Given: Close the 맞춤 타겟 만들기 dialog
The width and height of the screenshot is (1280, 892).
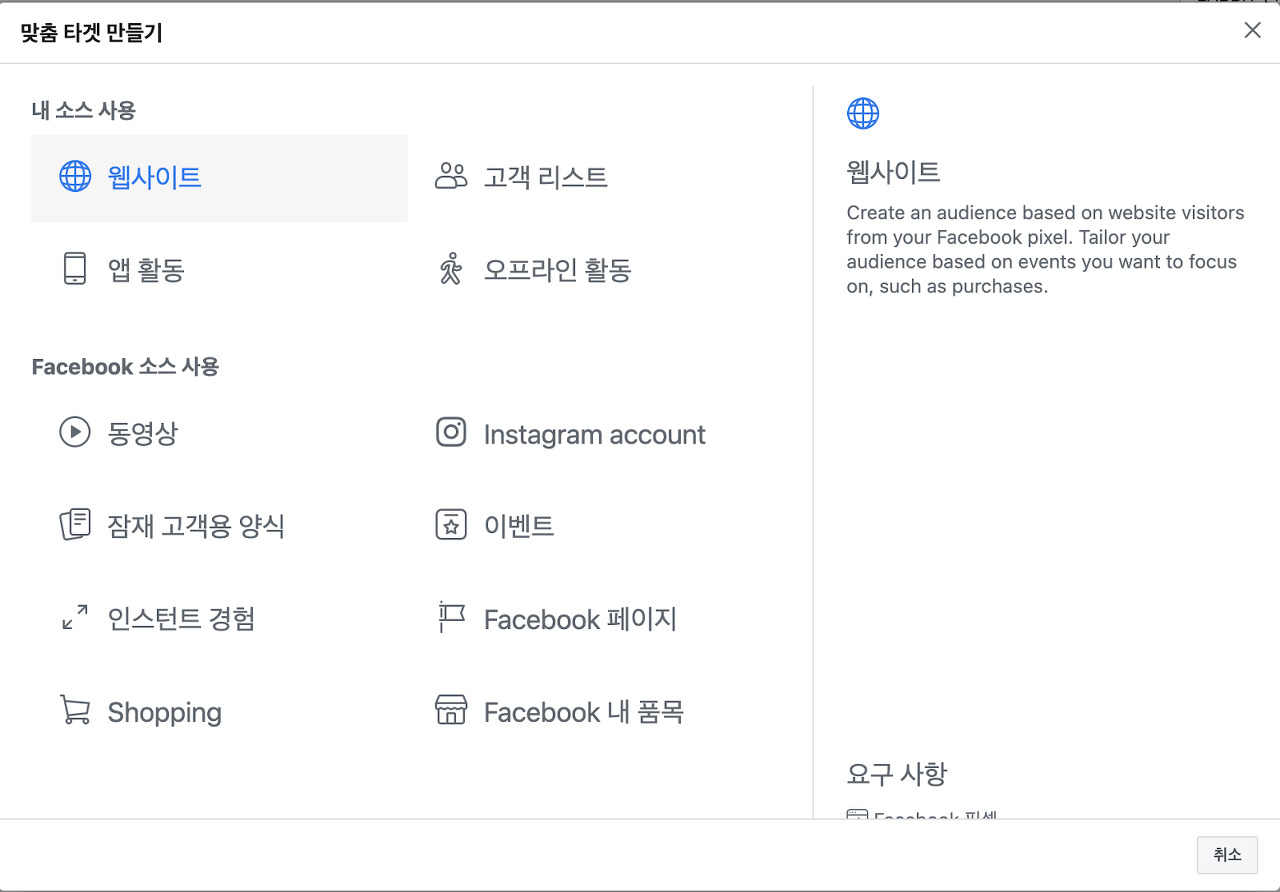Looking at the screenshot, I should pyautogui.click(x=1252, y=30).
